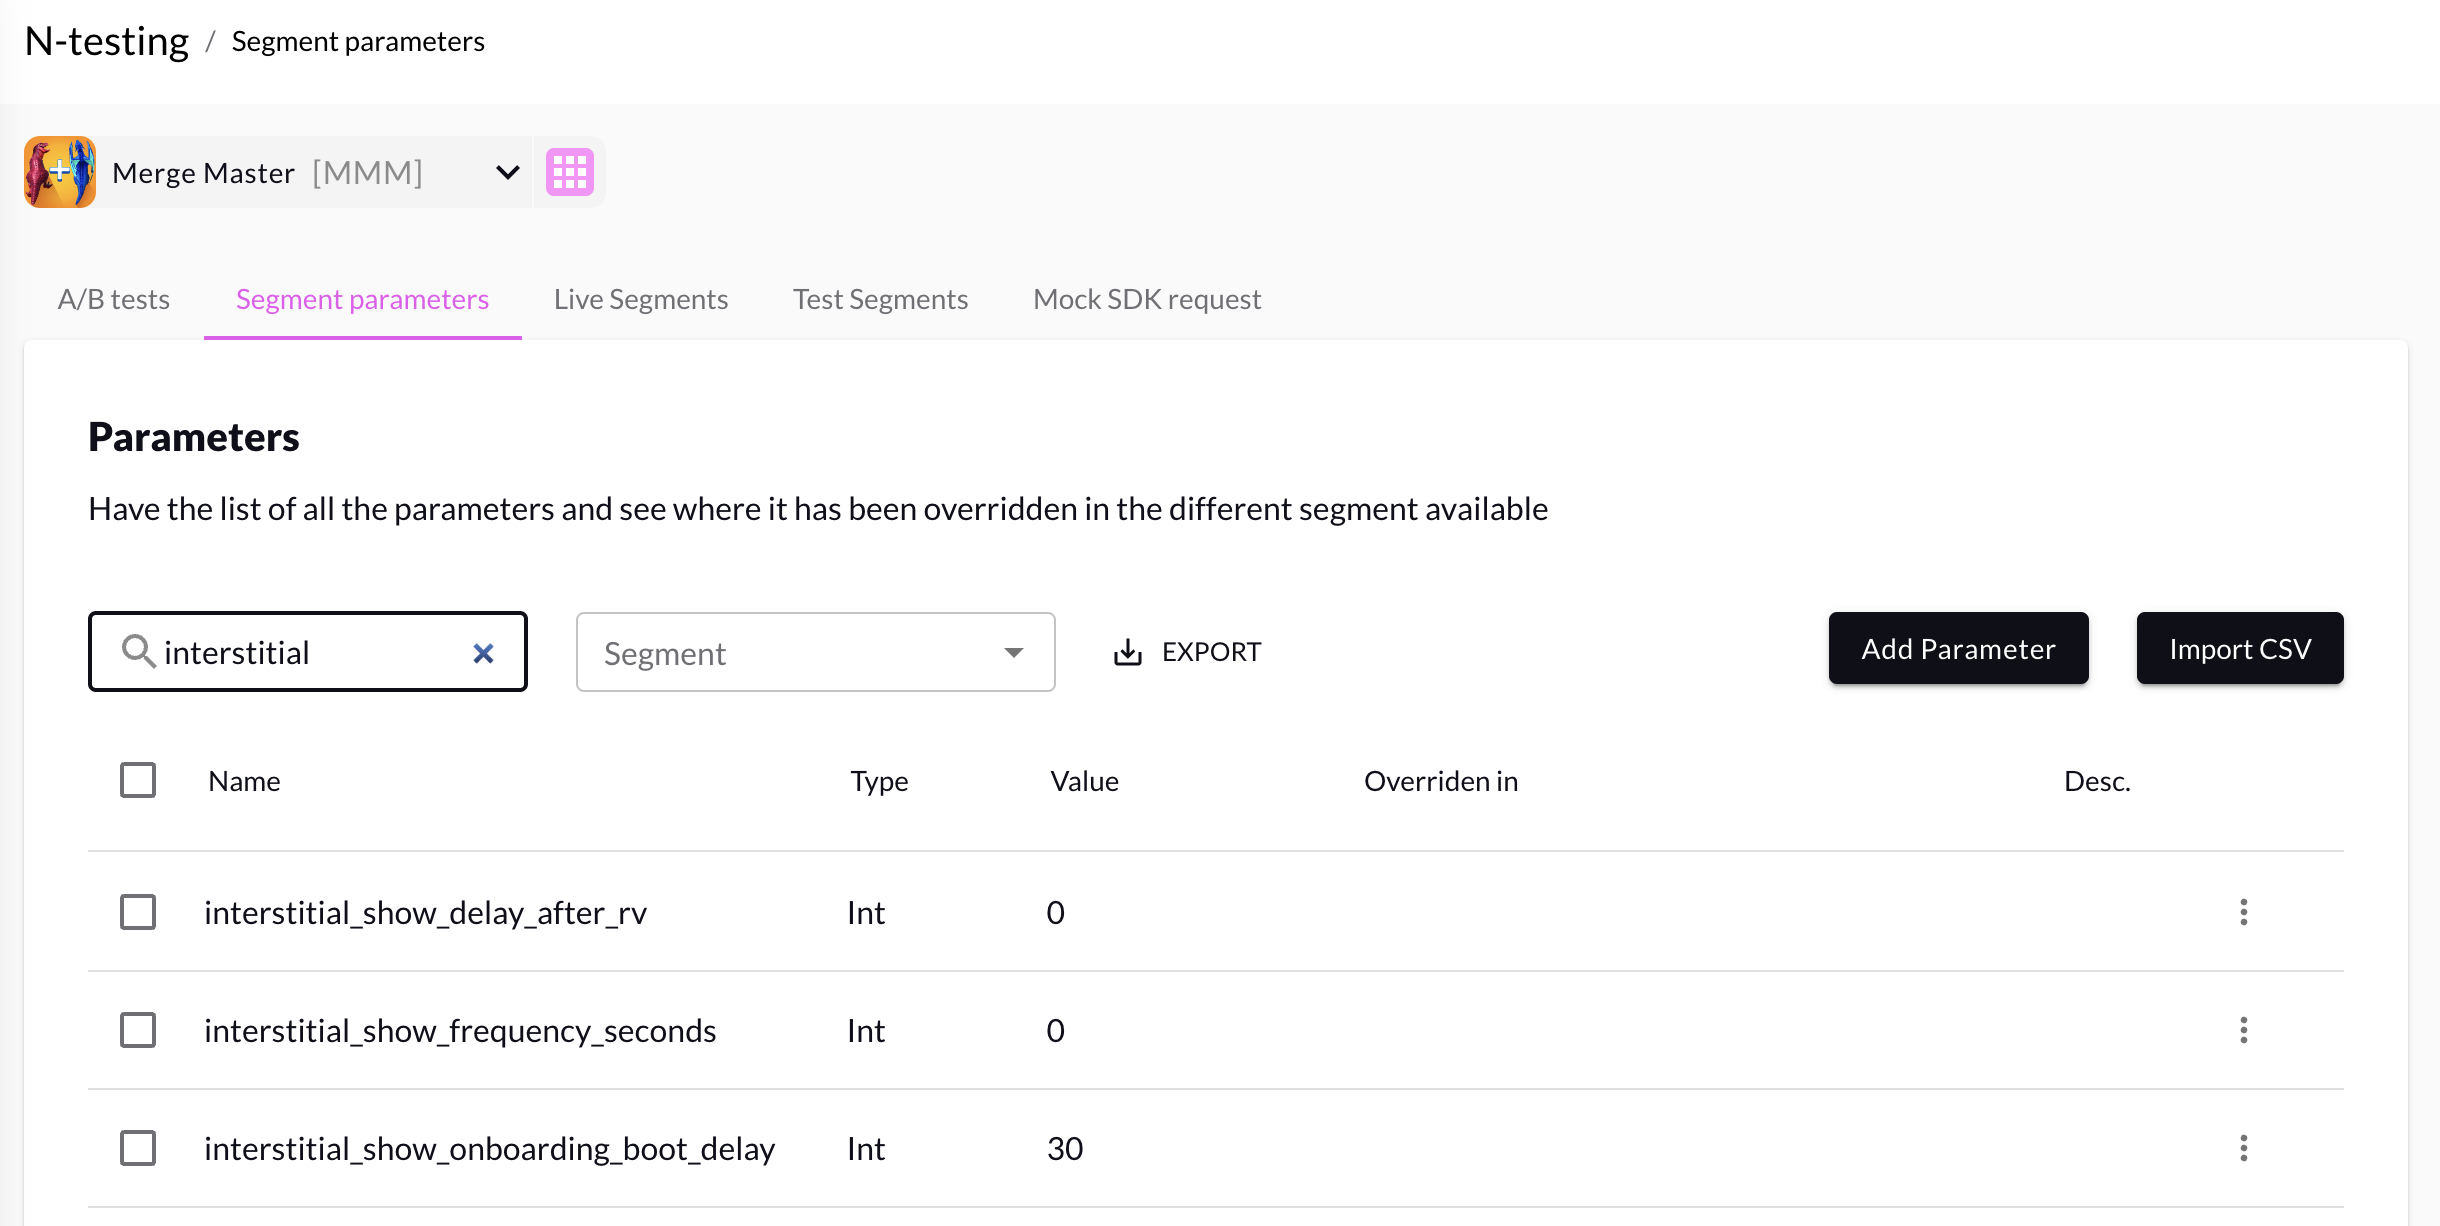Check the select-all checkbox in the header
The width and height of the screenshot is (2440, 1226).
tap(138, 780)
